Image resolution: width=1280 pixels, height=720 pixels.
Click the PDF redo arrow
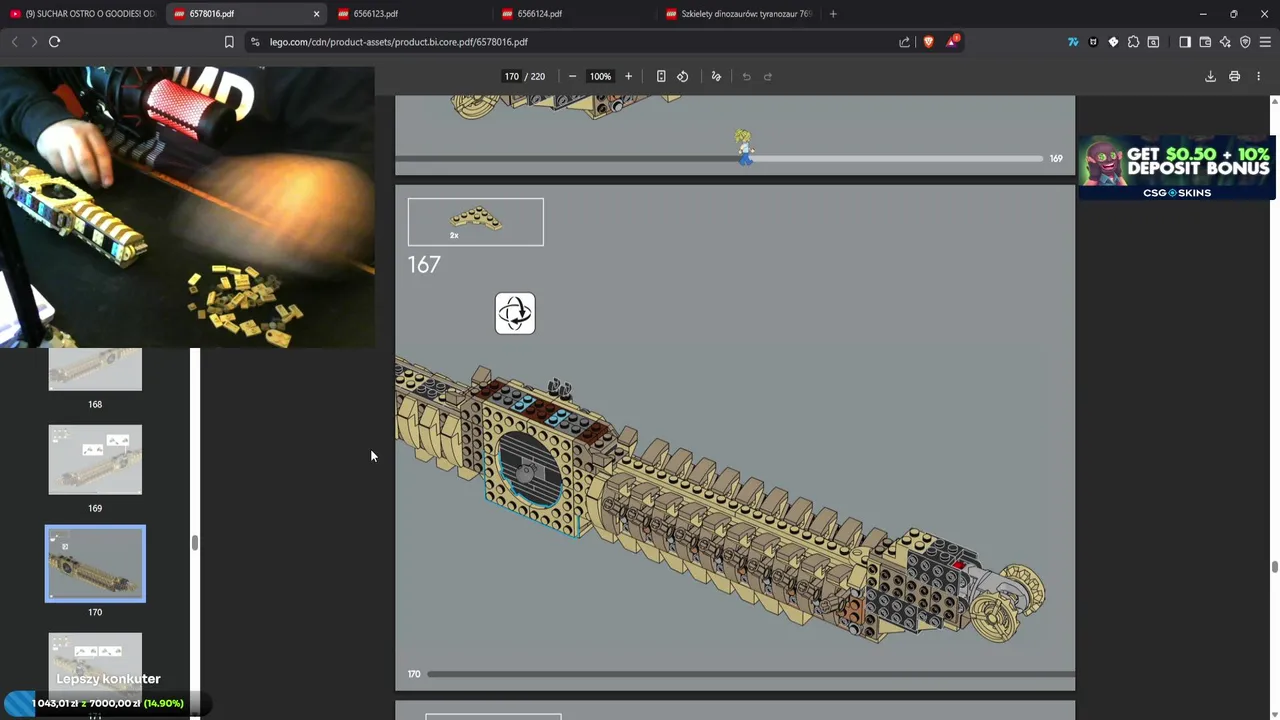(768, 76)
